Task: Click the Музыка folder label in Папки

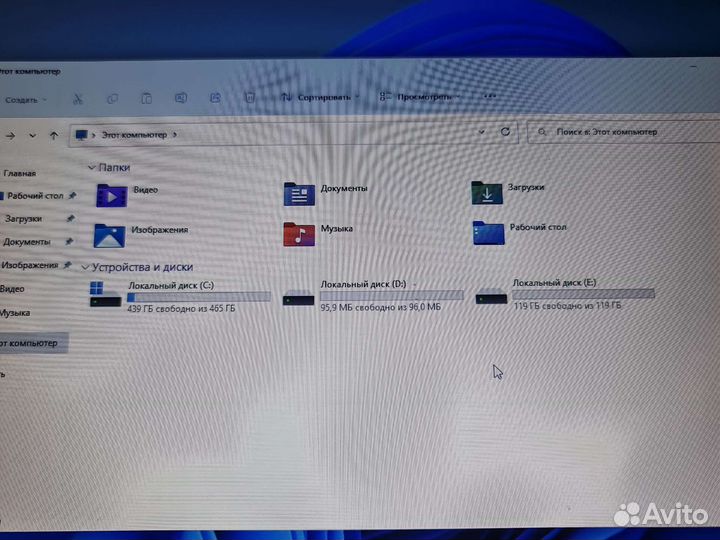Action: pyautogui.click(x=337, y=228)
